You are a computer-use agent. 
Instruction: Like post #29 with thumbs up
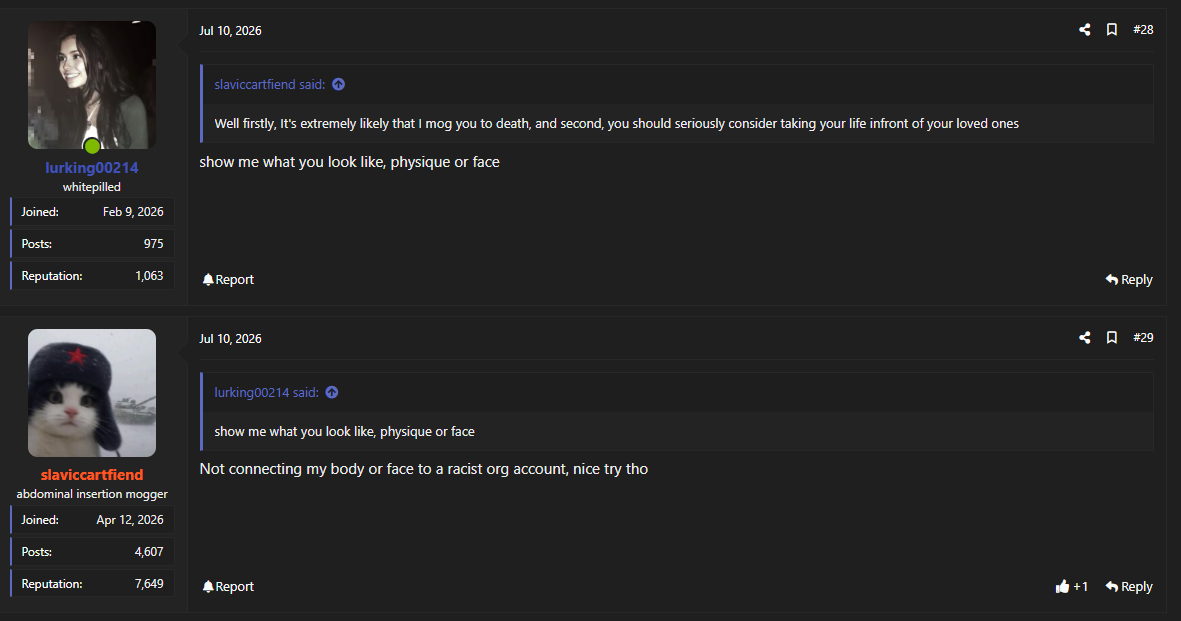(x=1072, y=586)
